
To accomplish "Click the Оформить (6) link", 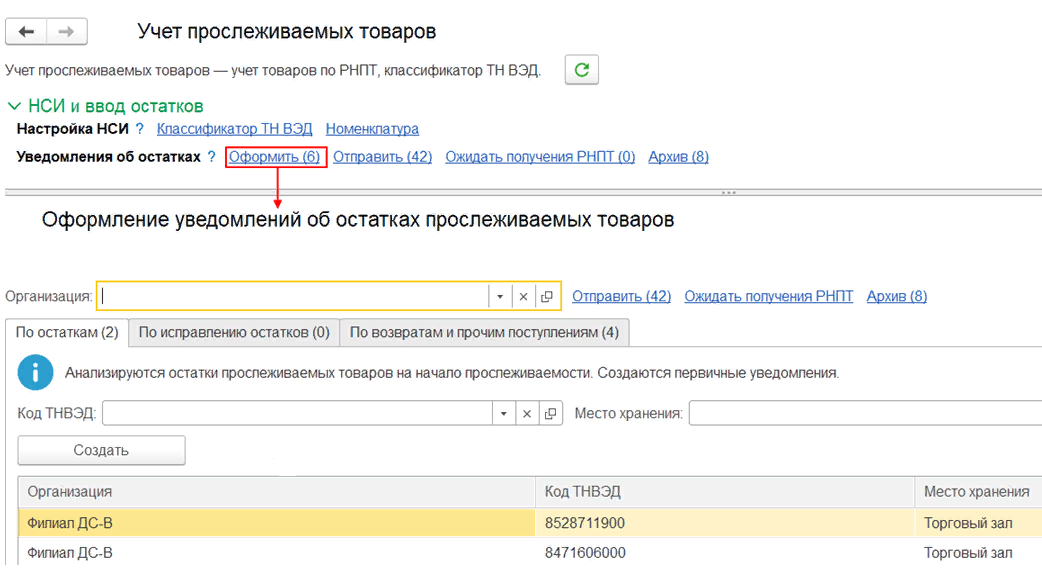I will pyautogui.click(x=275, y=157).
